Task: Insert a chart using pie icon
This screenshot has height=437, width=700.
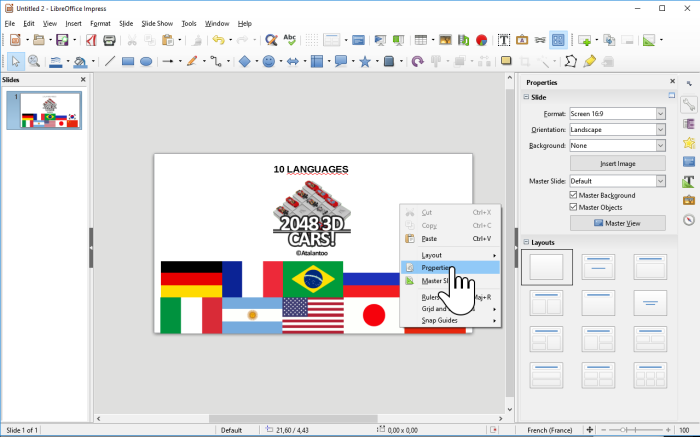Action: [481, 40]
